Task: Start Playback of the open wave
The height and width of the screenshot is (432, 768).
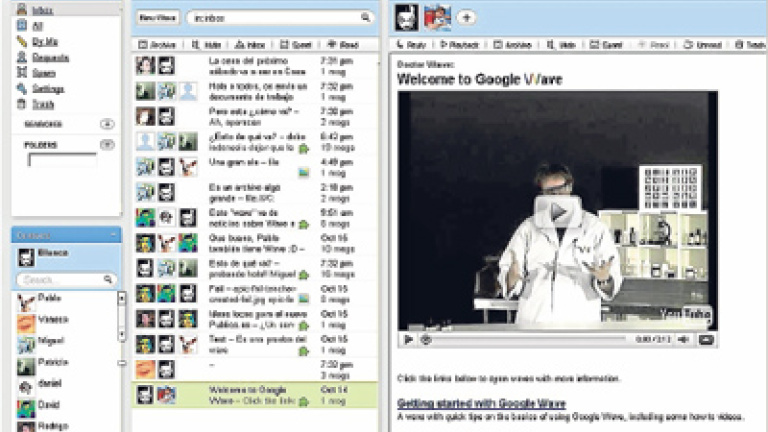Action: (459, 45)
